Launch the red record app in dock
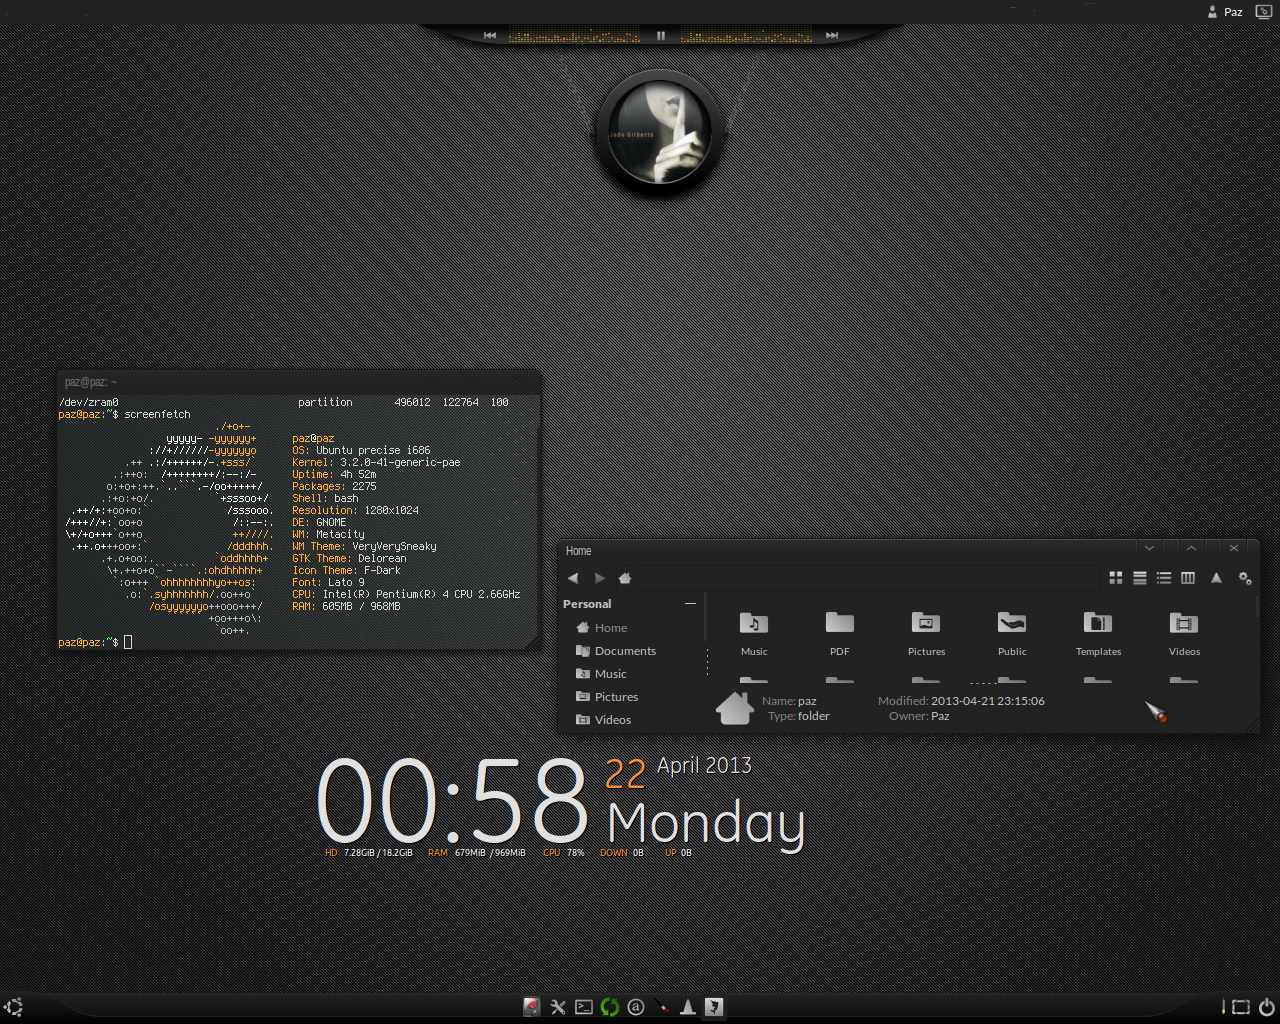Image resolution: width=1280 pixels, height=1024 pixels. (532, 1007)
